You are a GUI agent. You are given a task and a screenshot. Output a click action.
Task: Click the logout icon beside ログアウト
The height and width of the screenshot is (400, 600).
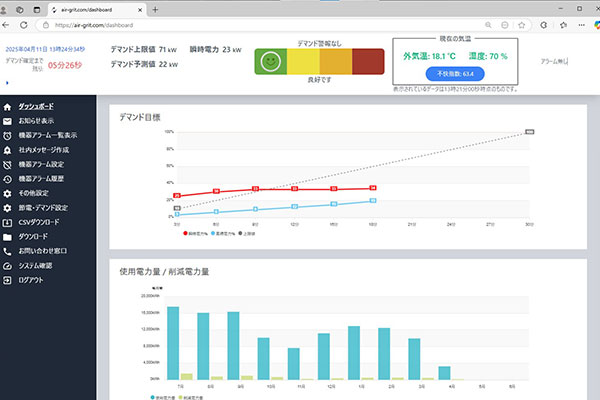click(8, 280)
